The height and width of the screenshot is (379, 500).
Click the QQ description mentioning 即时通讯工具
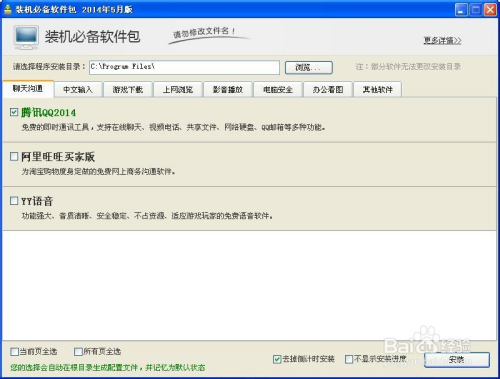click(x=173, y=127)
